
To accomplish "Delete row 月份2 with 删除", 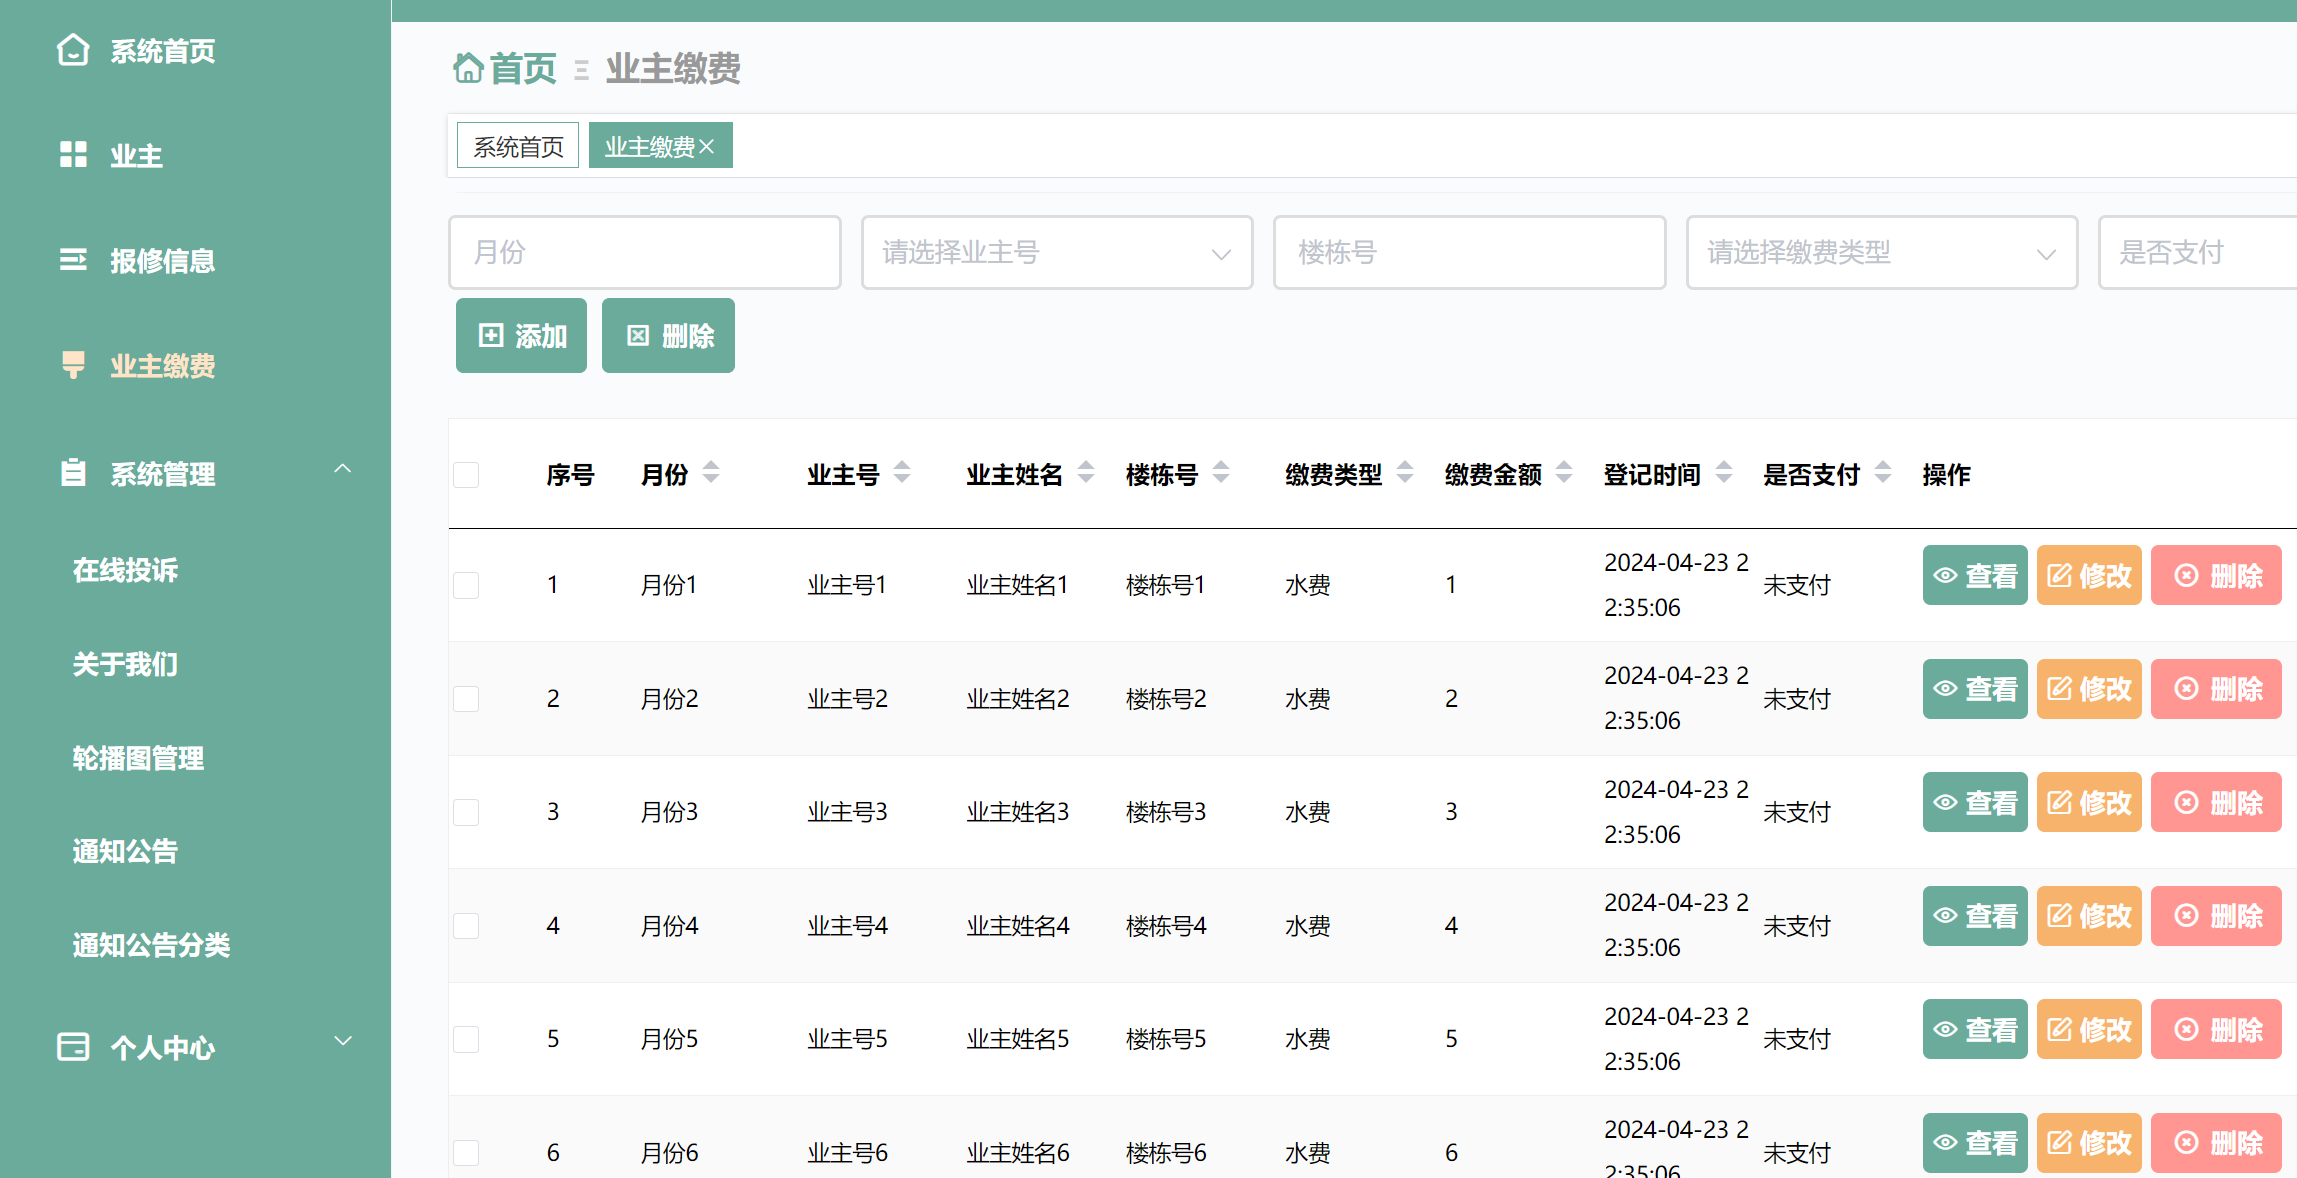I will pyautogui.click(x=2216, y=689).
